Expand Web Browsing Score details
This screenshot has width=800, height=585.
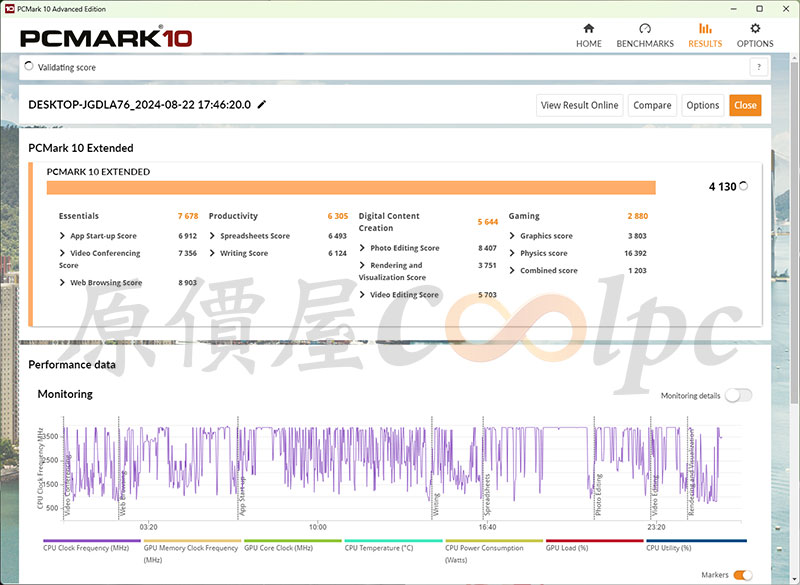pos(62,283)
